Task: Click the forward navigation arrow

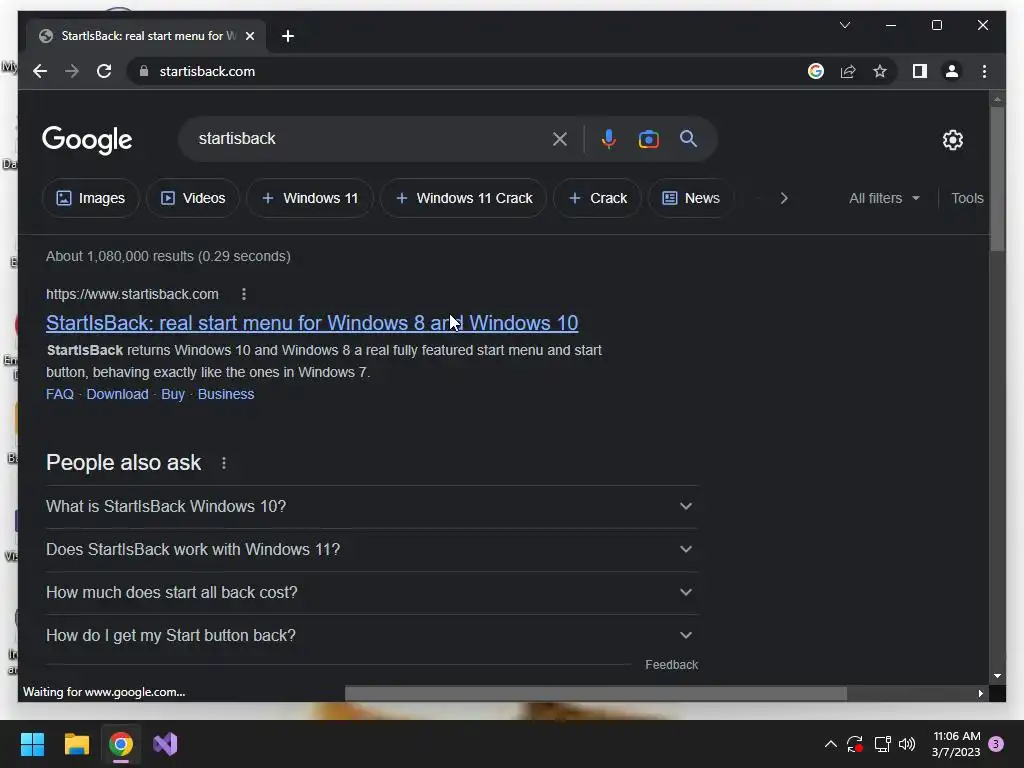Action: tap(72, 71)
